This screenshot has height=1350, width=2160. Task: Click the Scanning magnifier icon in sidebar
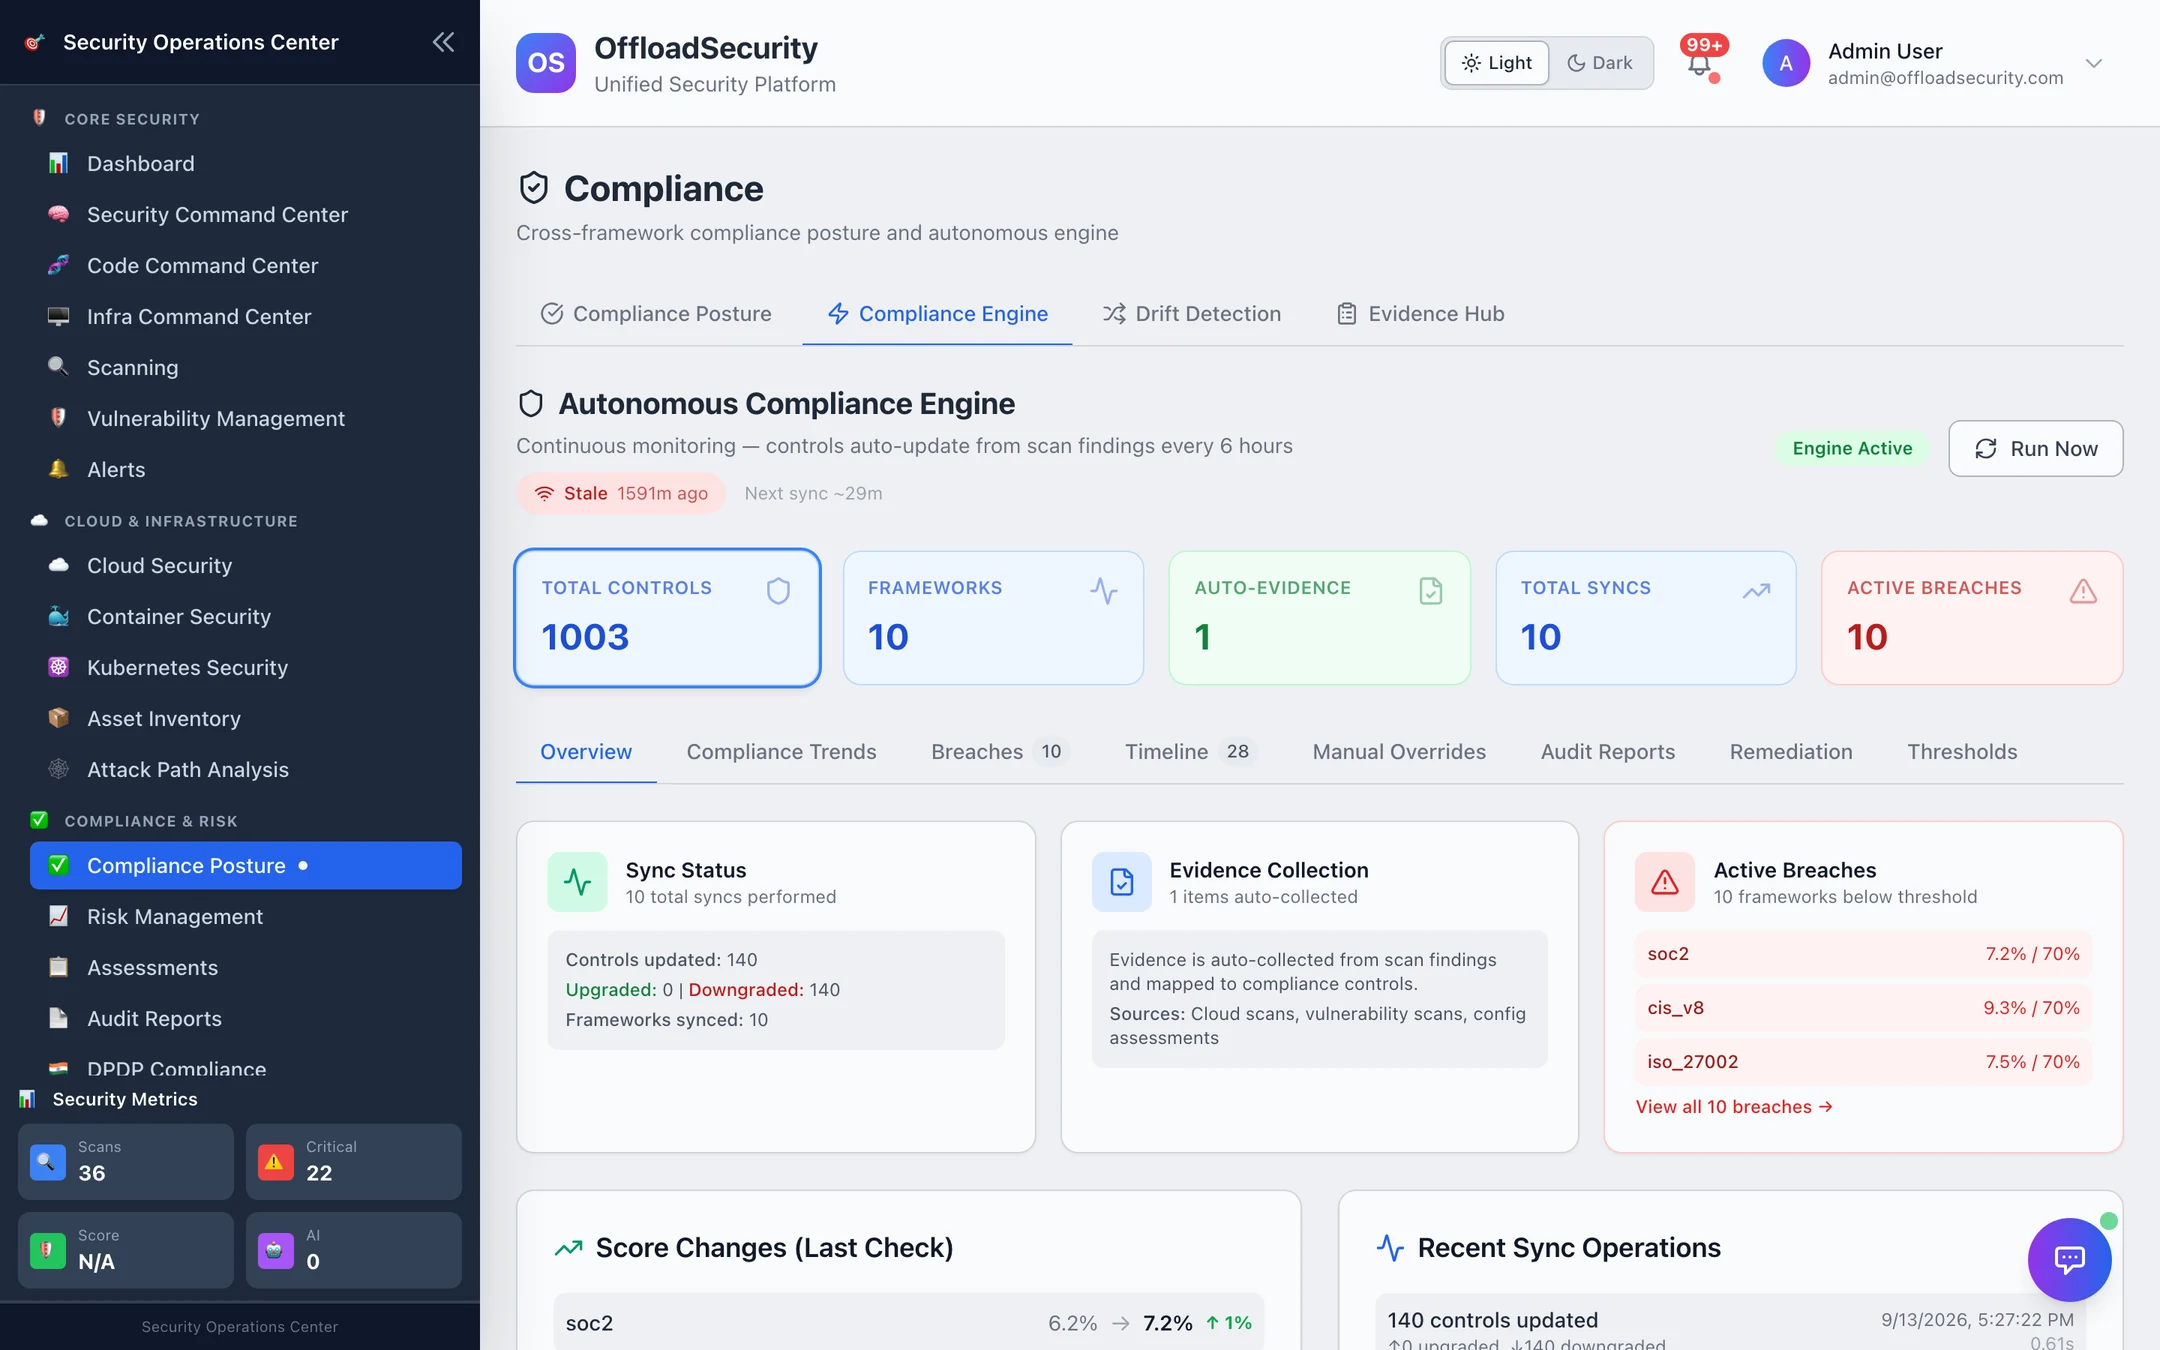click(59, 367)
